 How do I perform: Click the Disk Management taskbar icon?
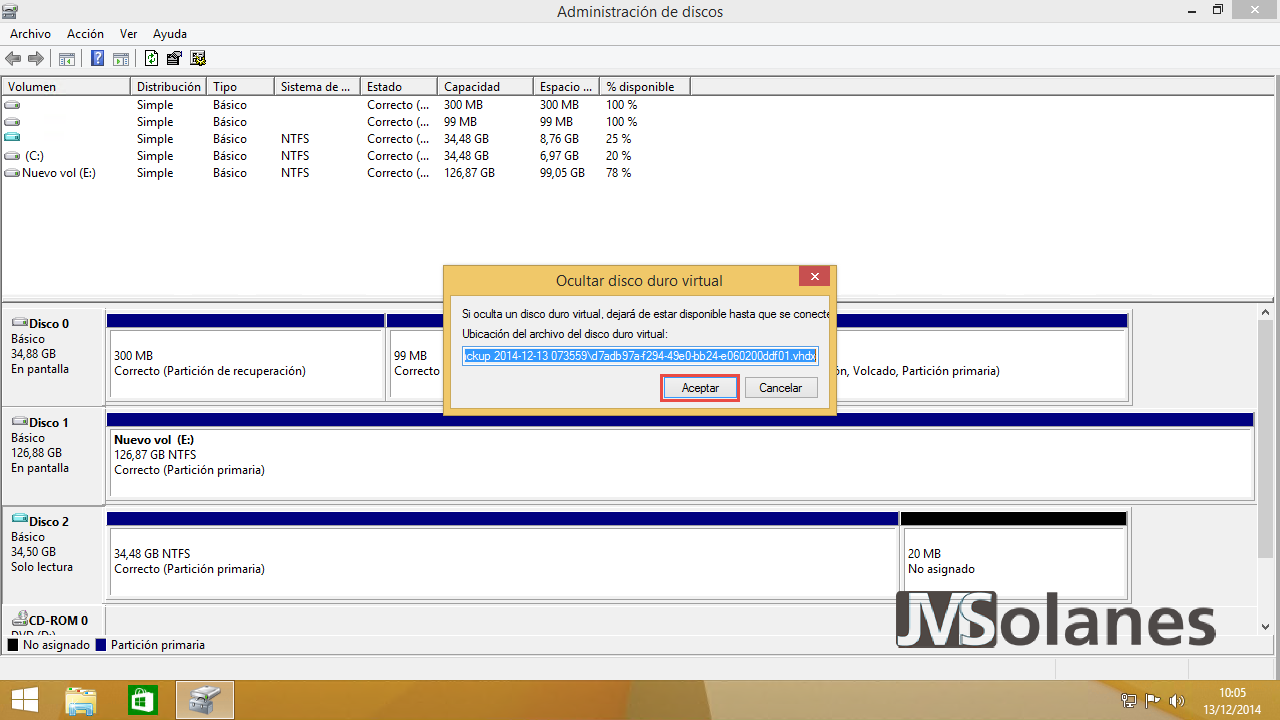click(205, 700)
